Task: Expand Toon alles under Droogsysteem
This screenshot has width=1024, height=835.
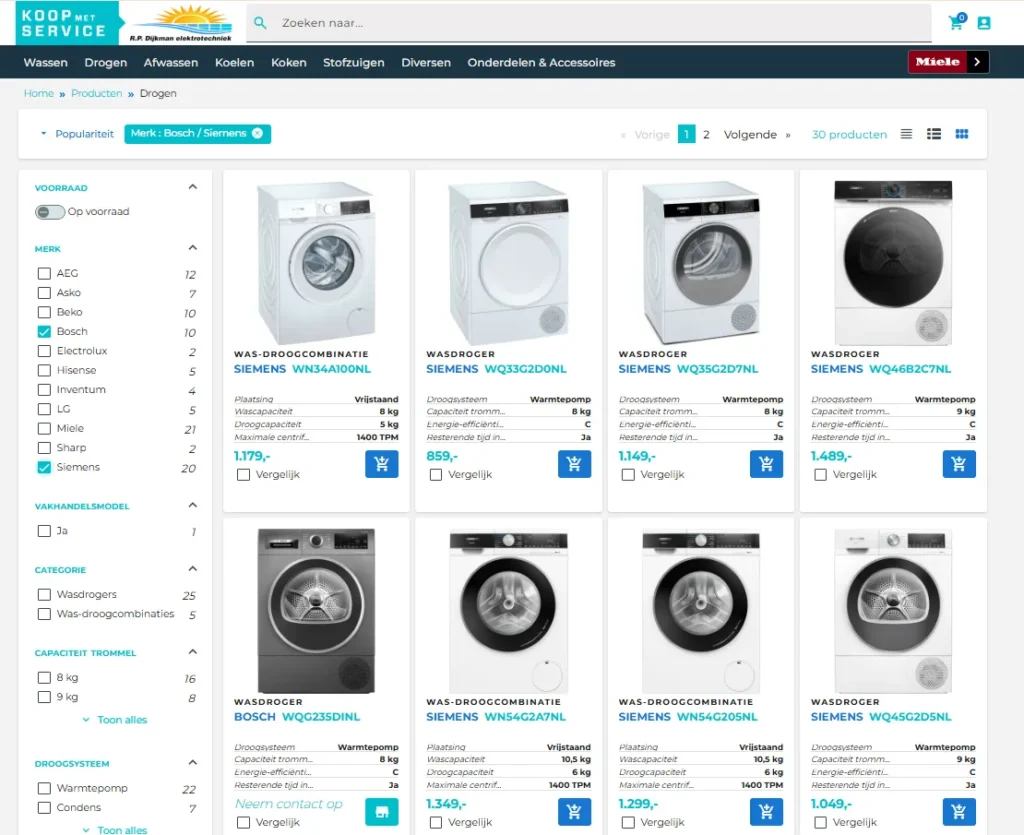Action: [x=115, y=830]
